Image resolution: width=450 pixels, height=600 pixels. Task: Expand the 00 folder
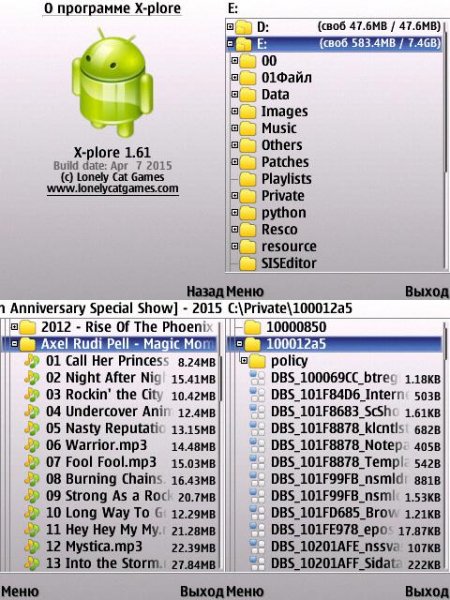click(x=235, y=60)
